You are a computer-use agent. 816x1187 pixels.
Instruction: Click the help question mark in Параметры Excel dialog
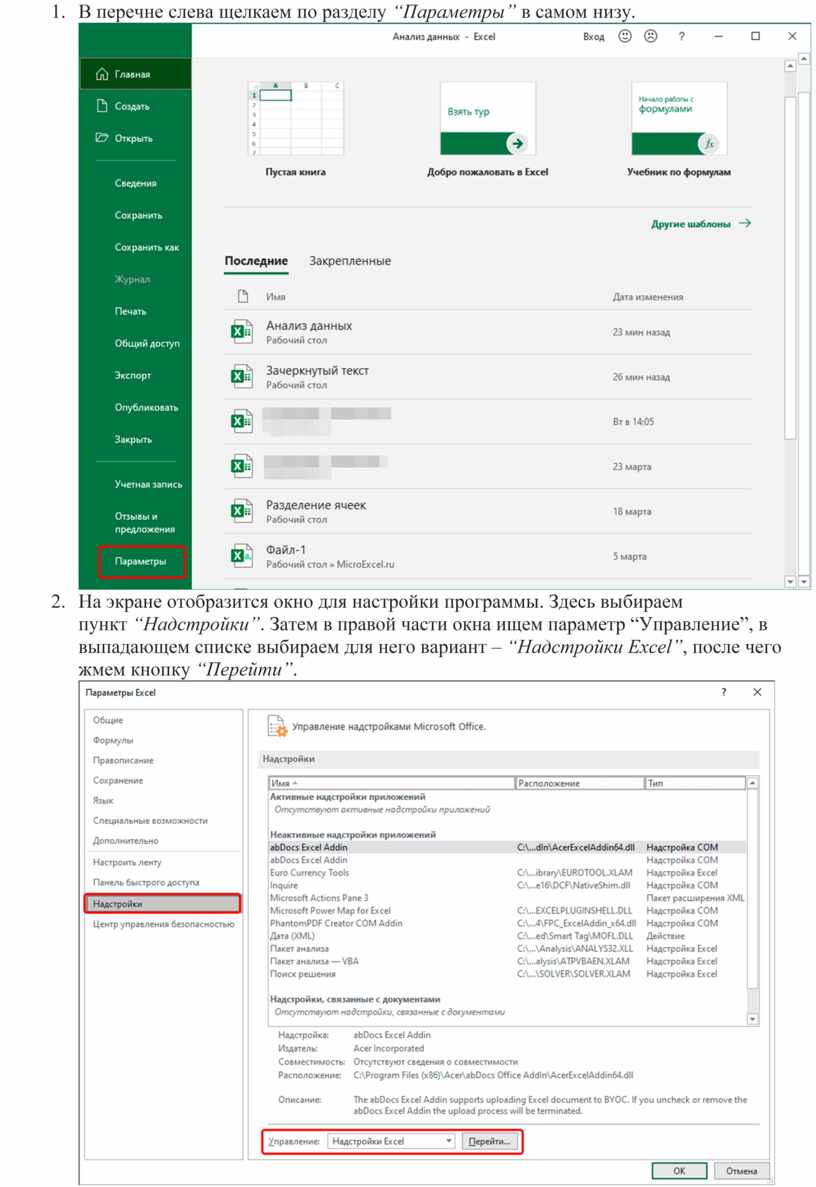(x=724, y=692)
